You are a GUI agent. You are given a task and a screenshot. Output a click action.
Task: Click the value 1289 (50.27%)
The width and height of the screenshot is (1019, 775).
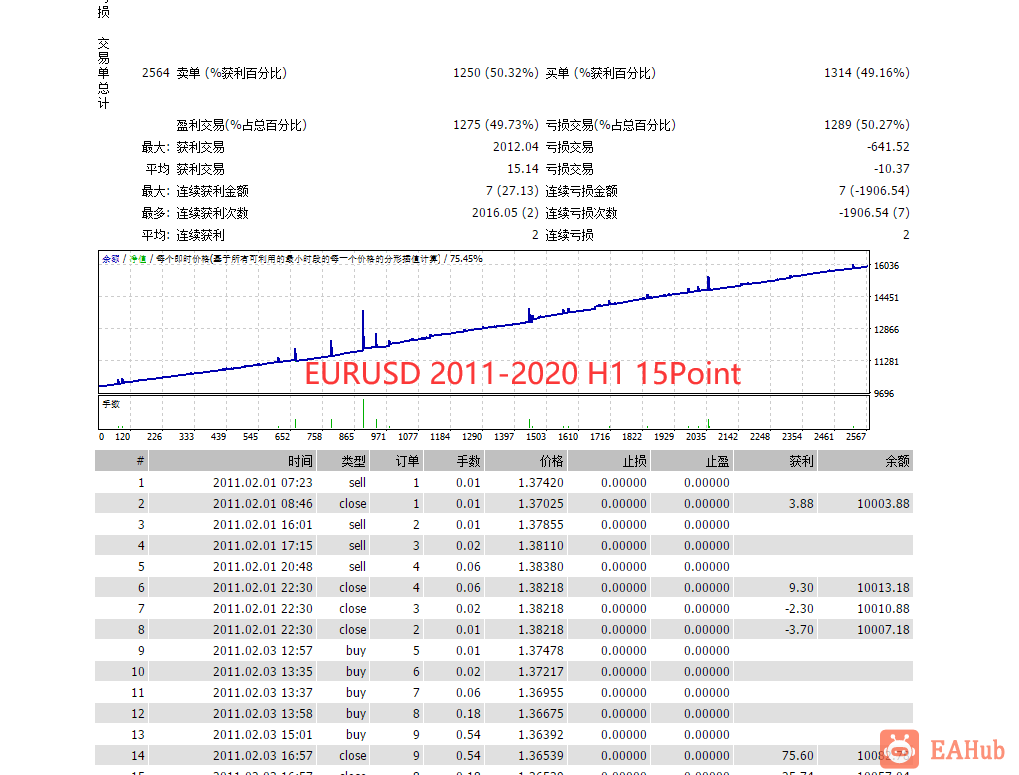[x=867, y=125]
